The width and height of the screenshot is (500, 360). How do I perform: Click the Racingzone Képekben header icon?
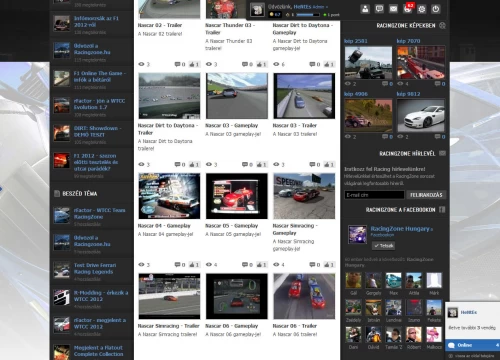point(442,25)
